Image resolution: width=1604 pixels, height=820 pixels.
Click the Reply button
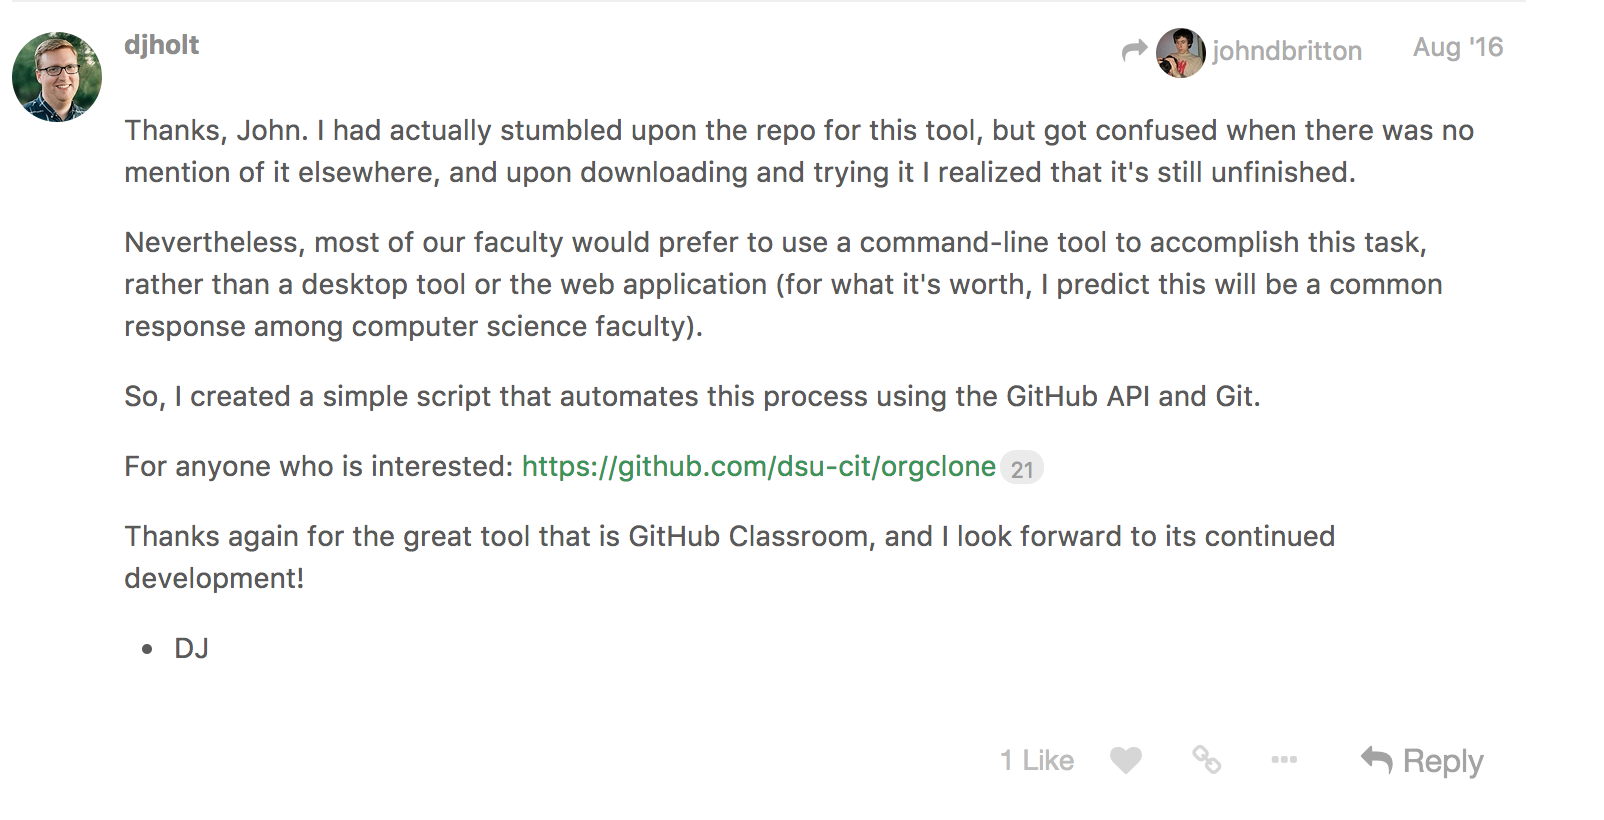(1422, 761)
